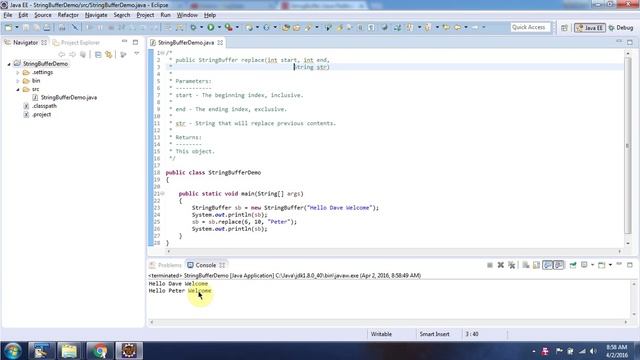Select the Java EE perspective button
Image resolution: width=640 pixels, height=360 pixels.
[589, 28]
